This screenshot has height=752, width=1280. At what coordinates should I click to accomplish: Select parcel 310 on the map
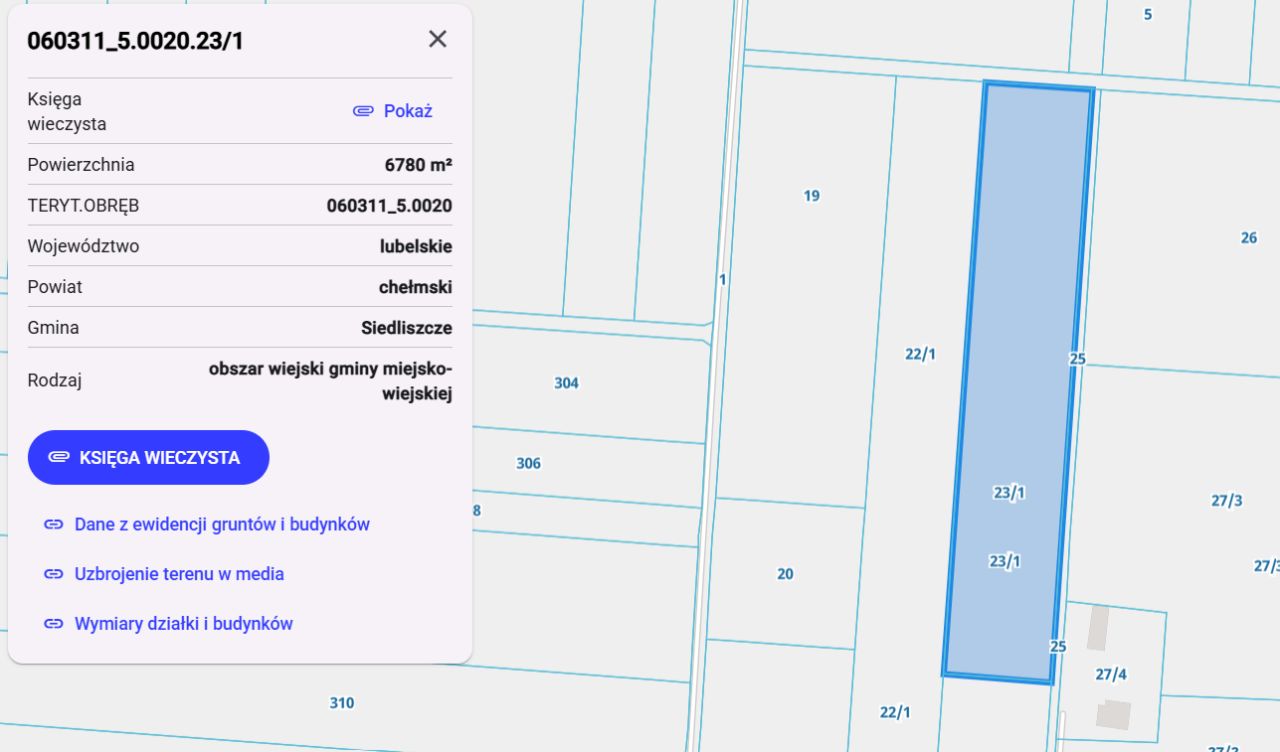342,703
